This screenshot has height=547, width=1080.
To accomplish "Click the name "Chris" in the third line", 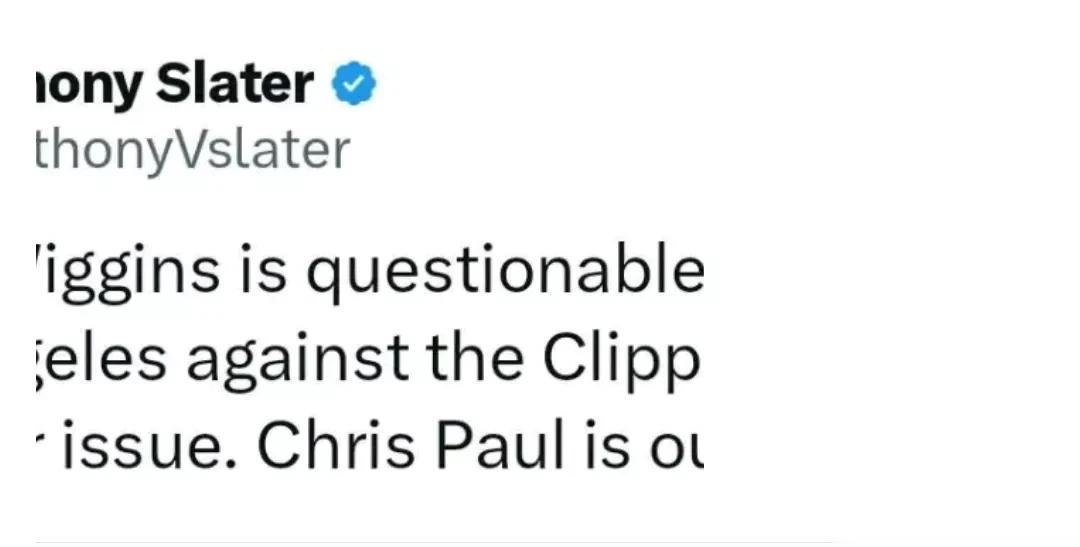I will 336,445.
